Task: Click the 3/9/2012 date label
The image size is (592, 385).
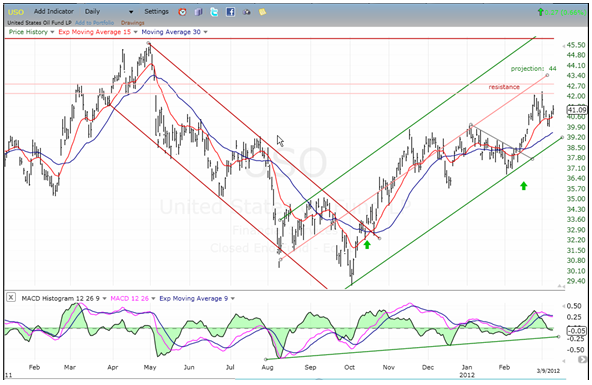Action: pos(549,371)
